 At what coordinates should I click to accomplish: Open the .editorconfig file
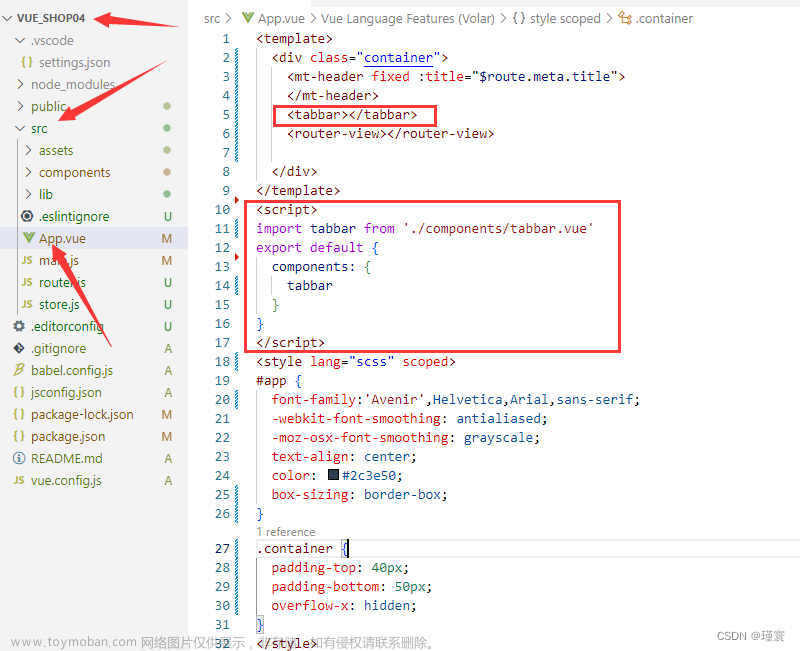(x=67, y=326)
